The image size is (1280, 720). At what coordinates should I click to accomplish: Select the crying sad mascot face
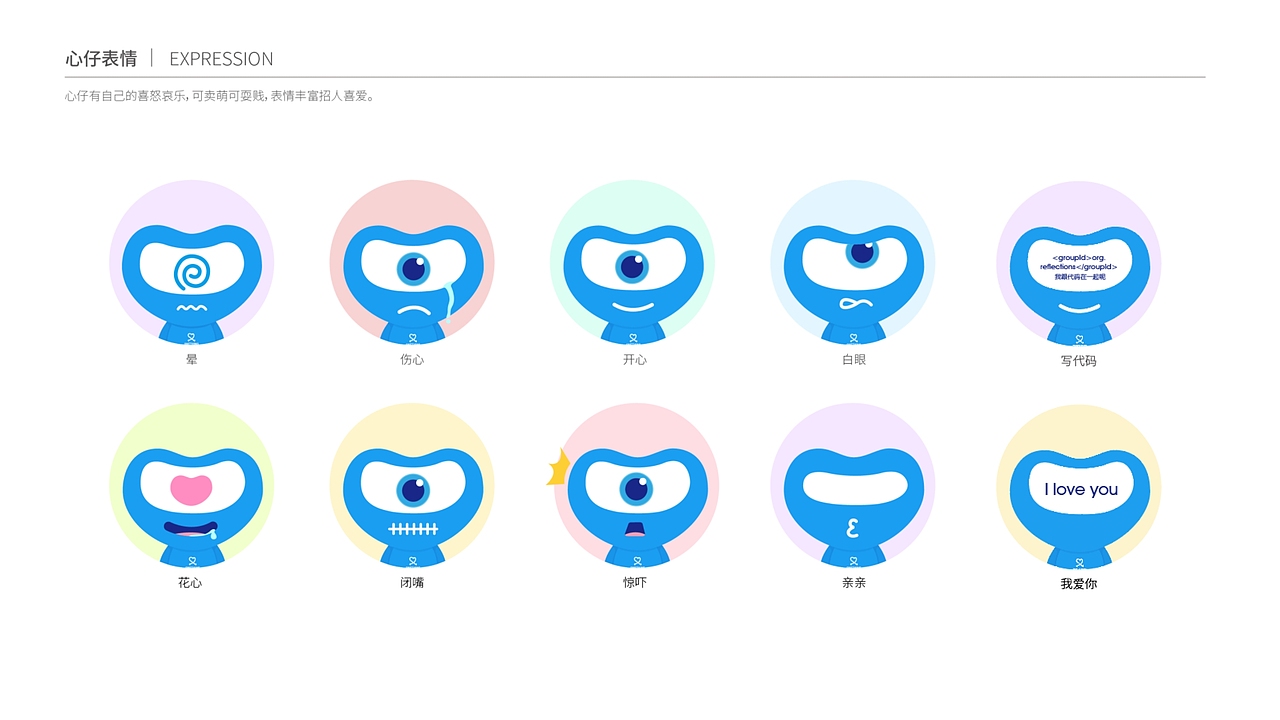(x=412, y=262)
